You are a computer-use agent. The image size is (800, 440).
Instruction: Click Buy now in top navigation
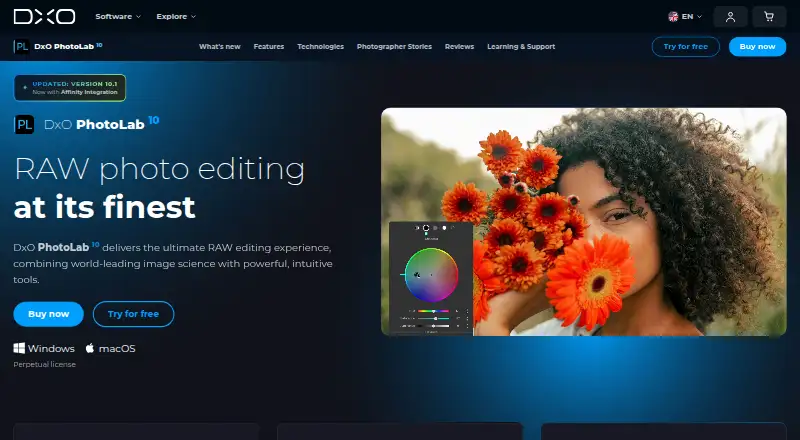pyautogui.click(x=757, y=46)
